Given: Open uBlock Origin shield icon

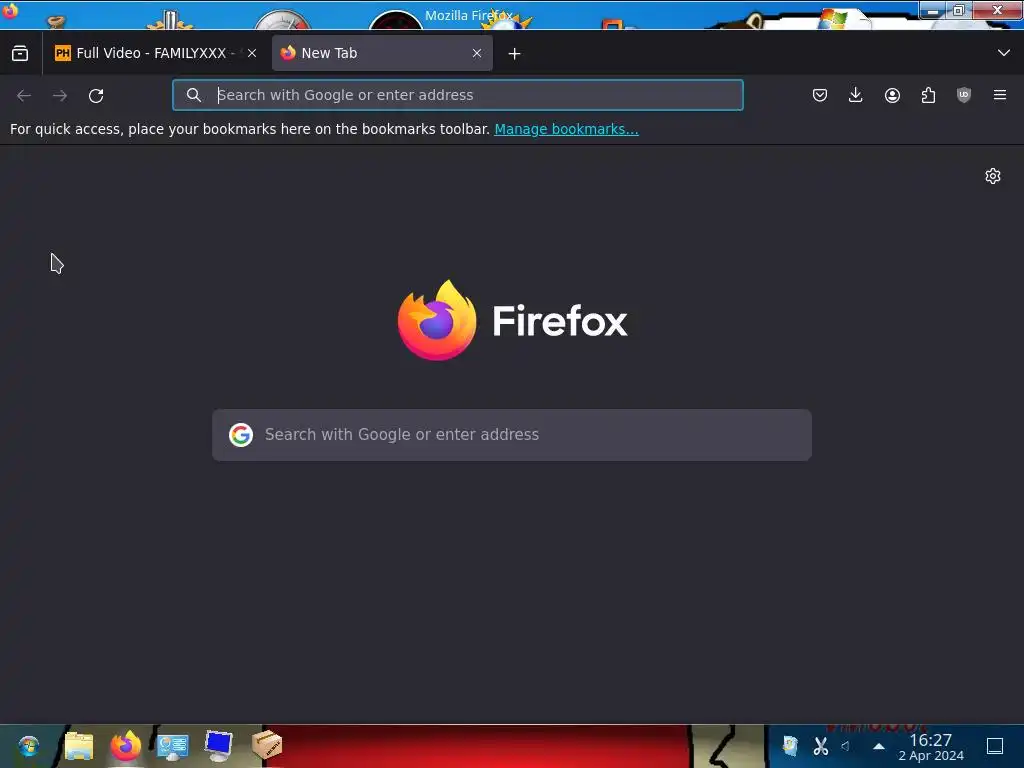Looking at the screenshot, I should click(964, 95).
